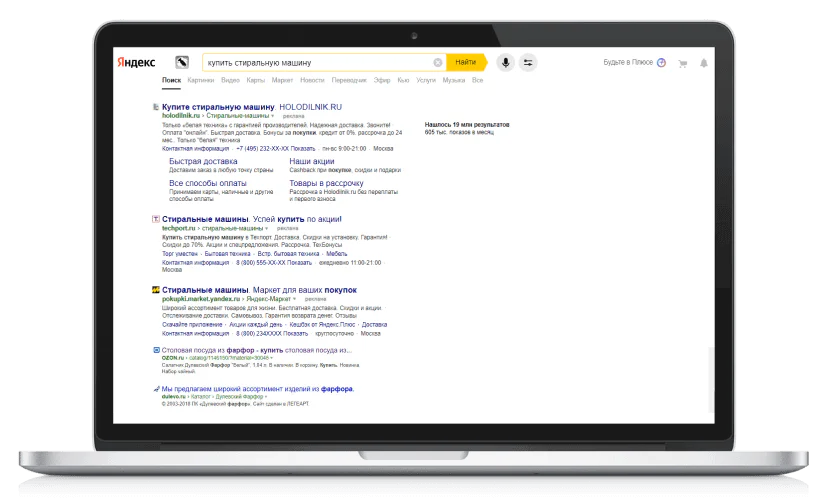The height and width of the screenshot is (504, 828).
Task: Open the 'Доставка' quick link under Yandex Market
Action: click(x=374, y=325)
